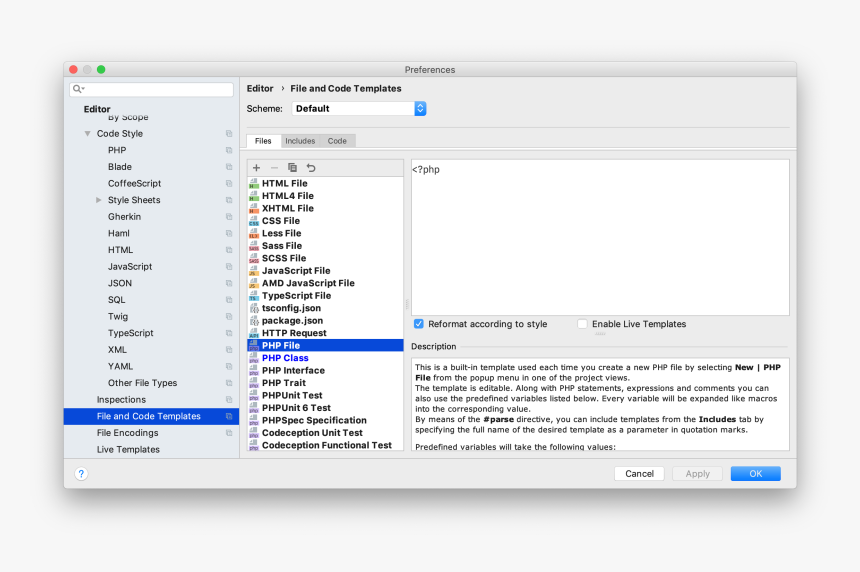The image size is (860, 572).
Task: Open YAML code style settings
Action: coord(120,366)
